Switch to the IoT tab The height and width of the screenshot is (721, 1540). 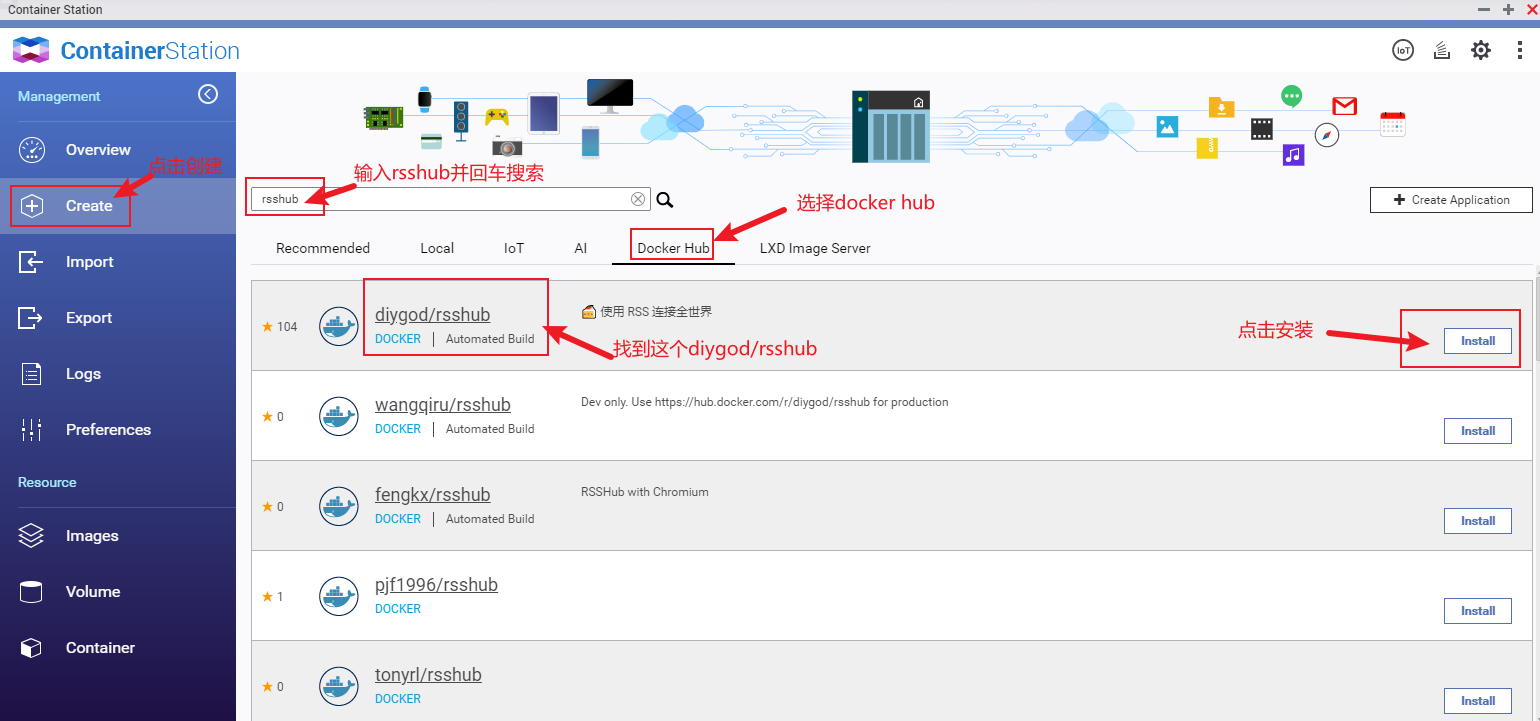pyautogui.click(x=514, y=248)
